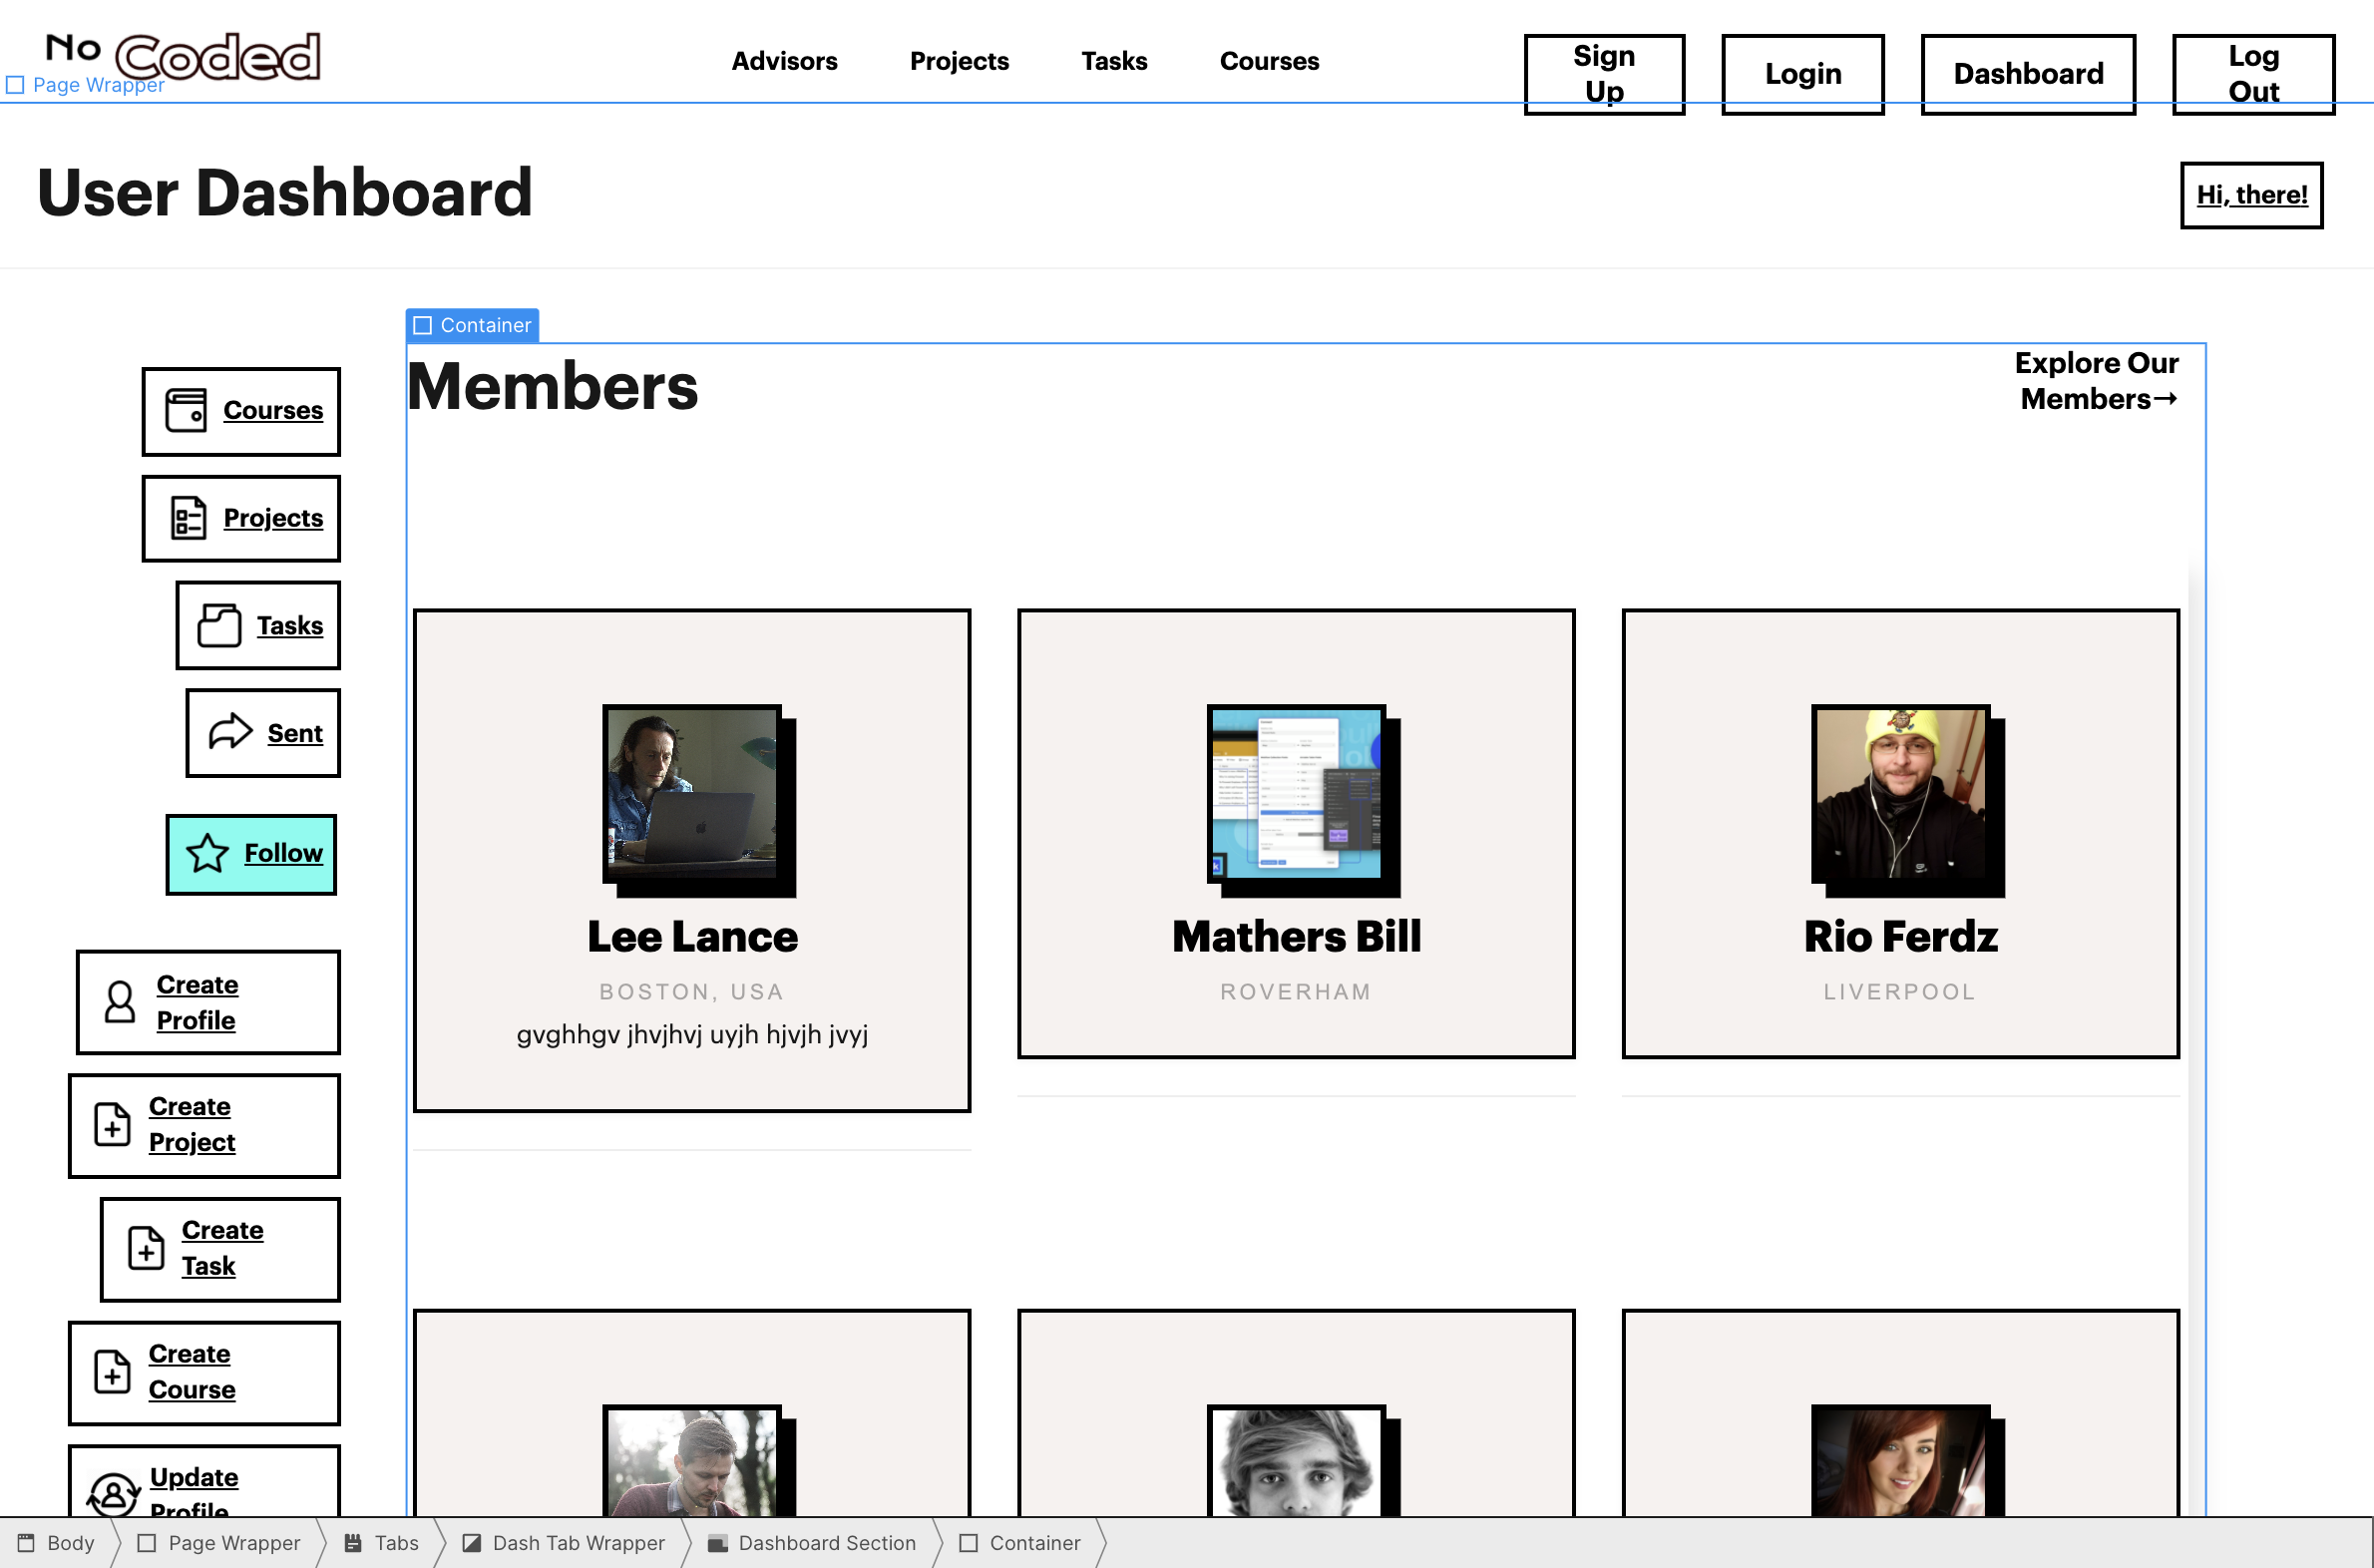This screenshot has height=1568, width=2374.
Task: Select the Follow star icon
Action: tap(208, 854)
